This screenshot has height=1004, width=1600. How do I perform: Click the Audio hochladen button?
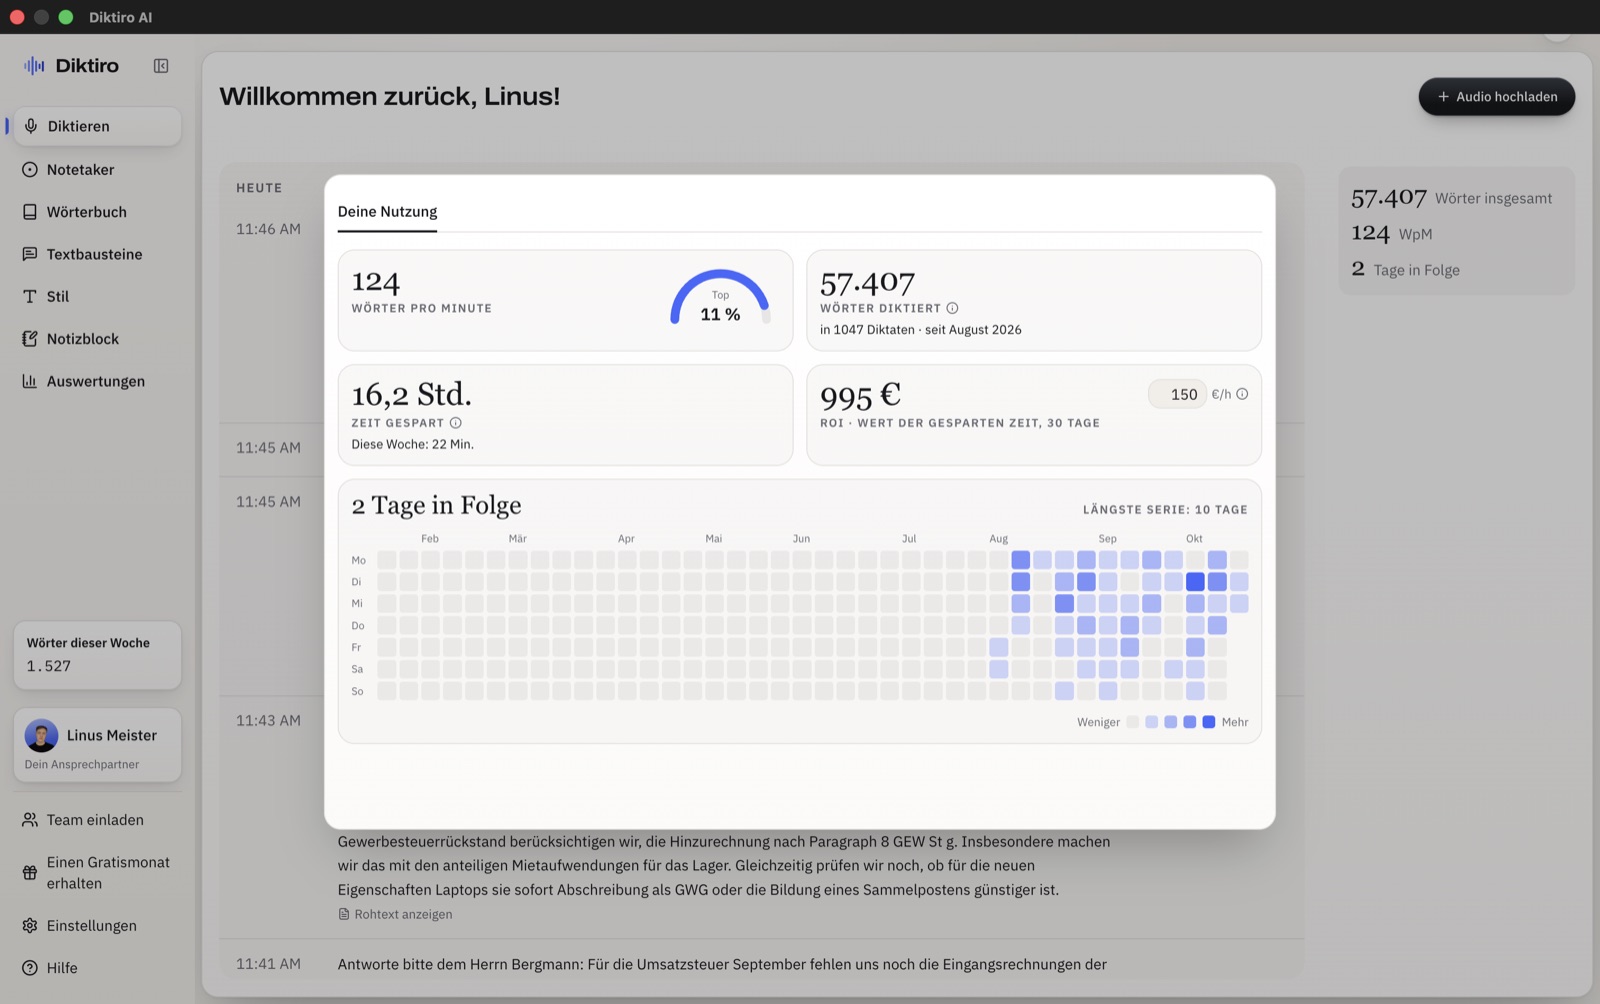[x=1496, y=97]
